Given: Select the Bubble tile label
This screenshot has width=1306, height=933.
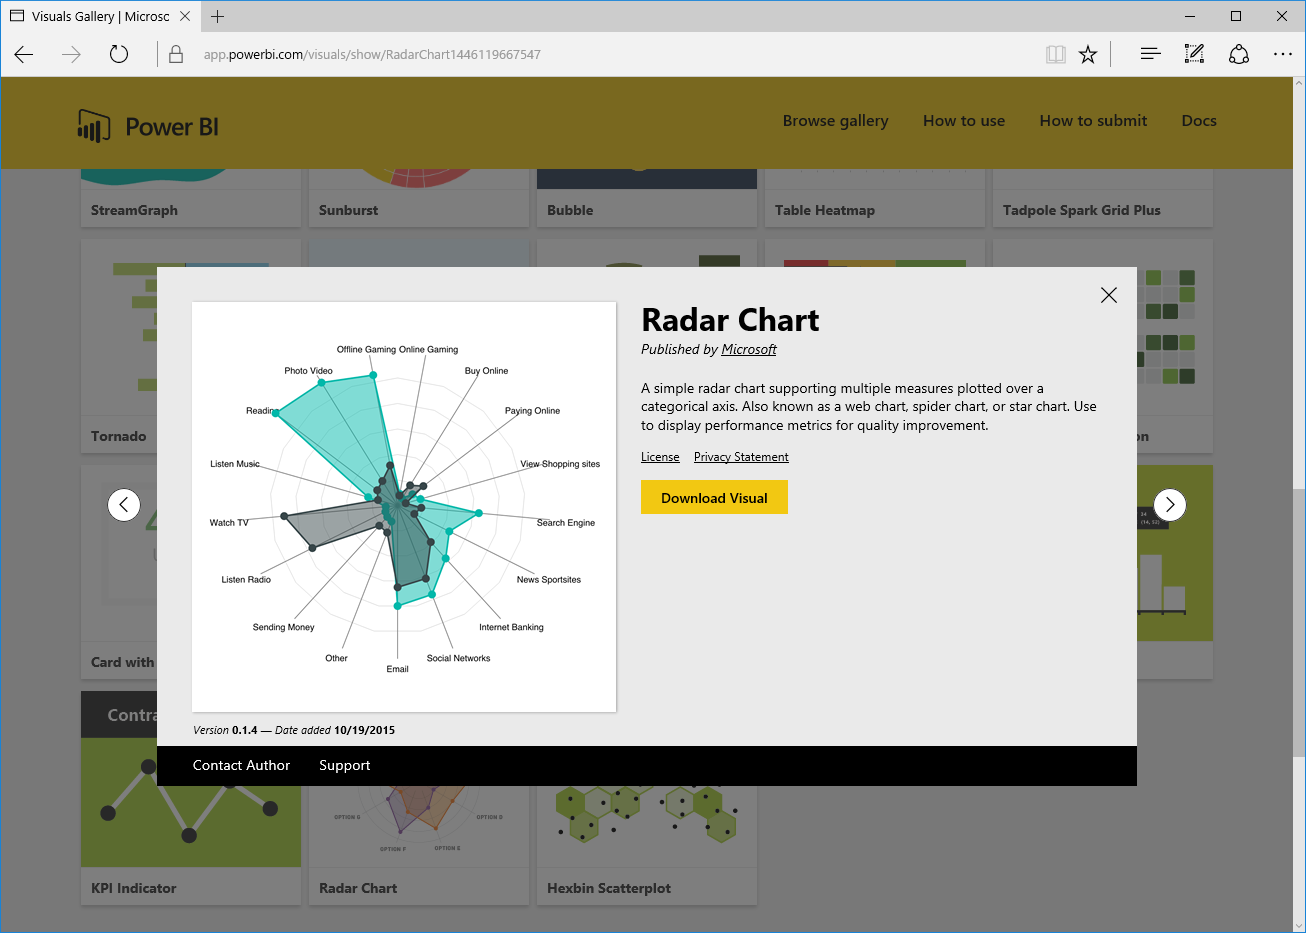Looking at the screenshot, I should coord(570,210).
